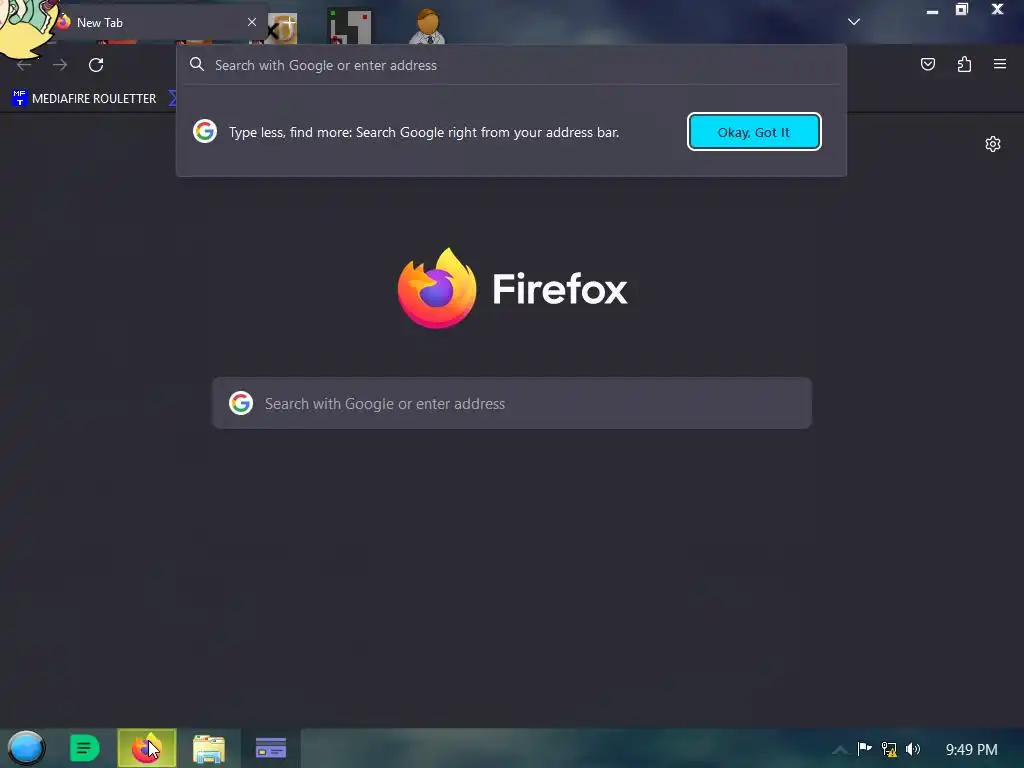Click the MFT favicon of the Mediafire bookmark
1024x768 pixels.
[x=20, y=99]
